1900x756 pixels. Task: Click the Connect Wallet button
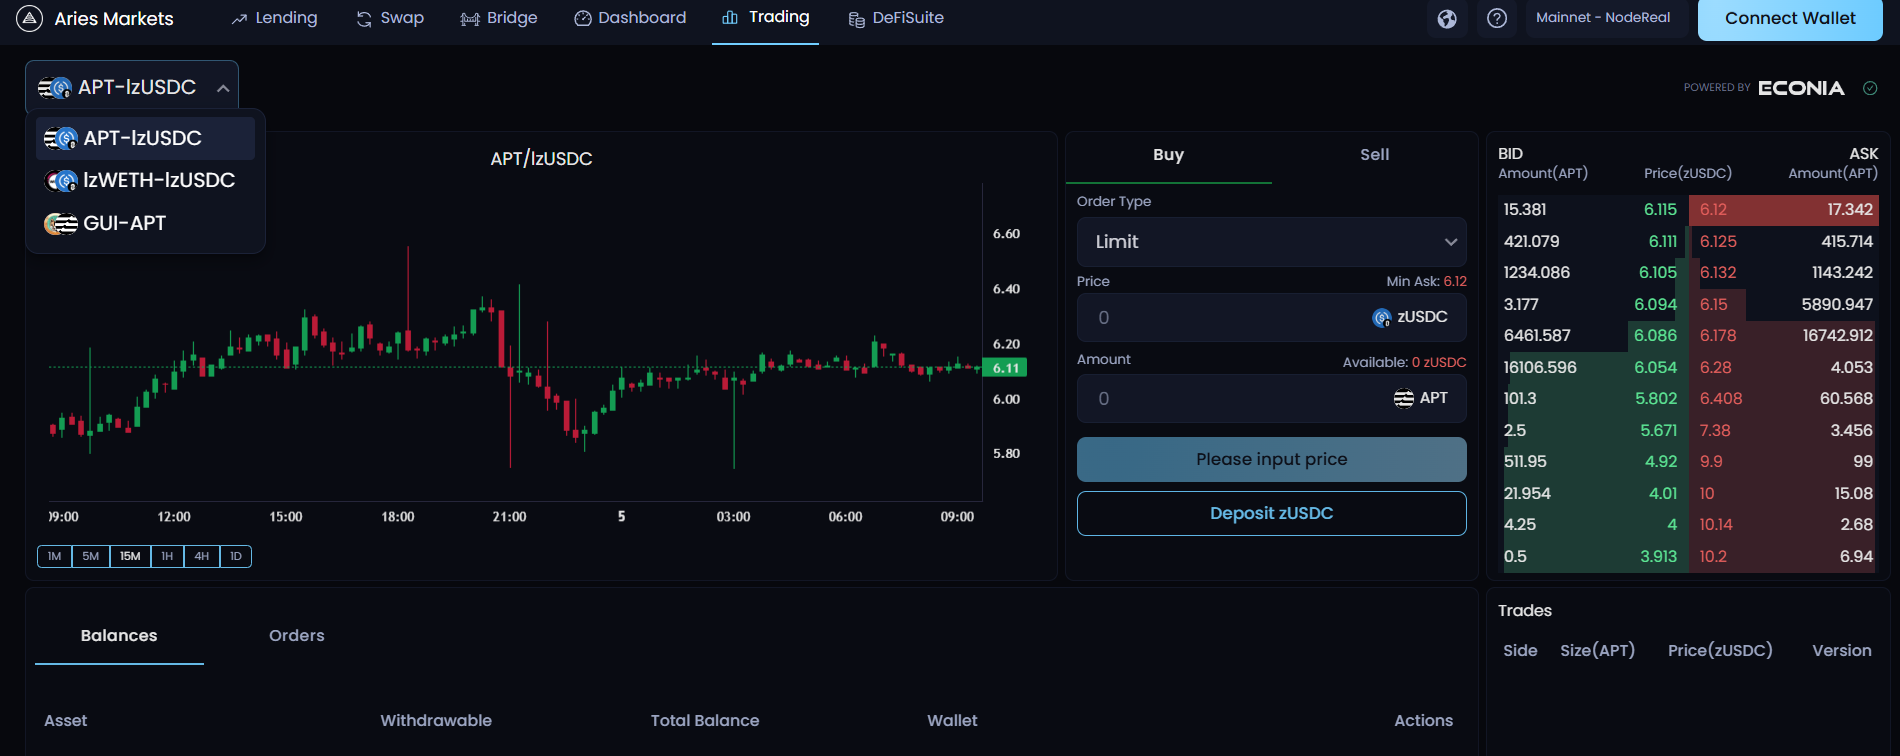click(1789, 19)
